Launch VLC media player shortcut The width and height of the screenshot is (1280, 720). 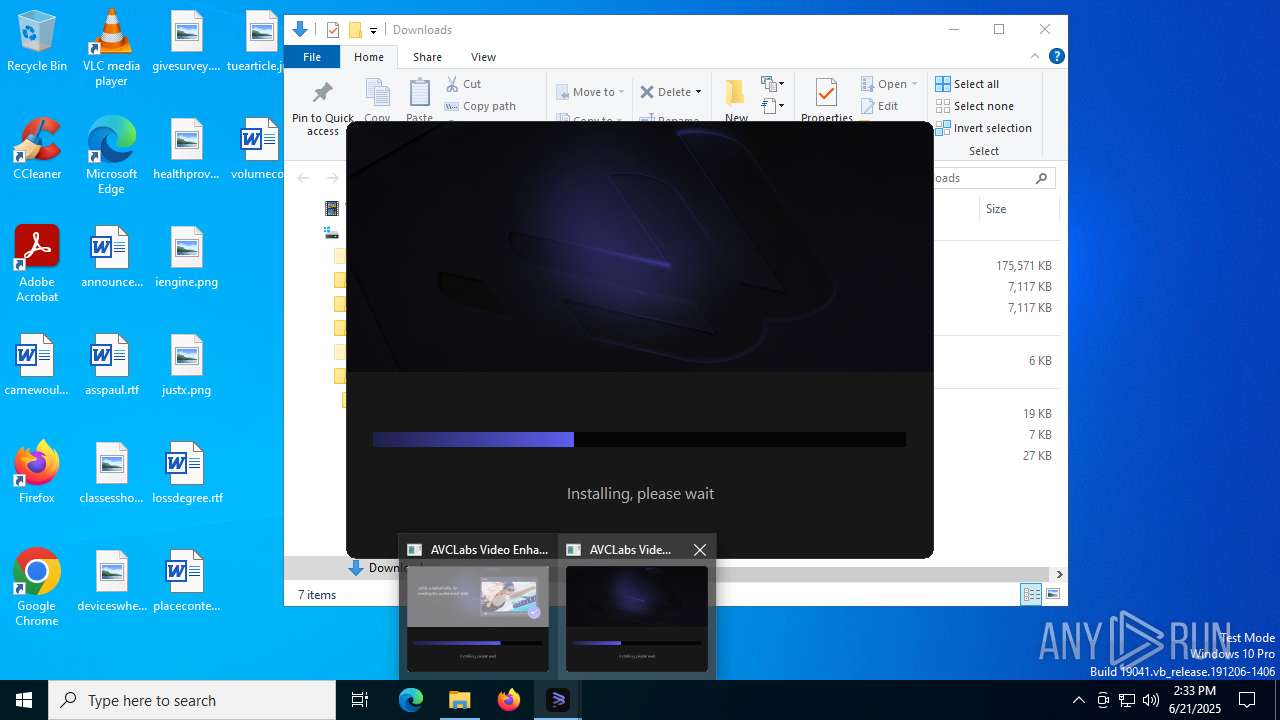pos(111,48)
